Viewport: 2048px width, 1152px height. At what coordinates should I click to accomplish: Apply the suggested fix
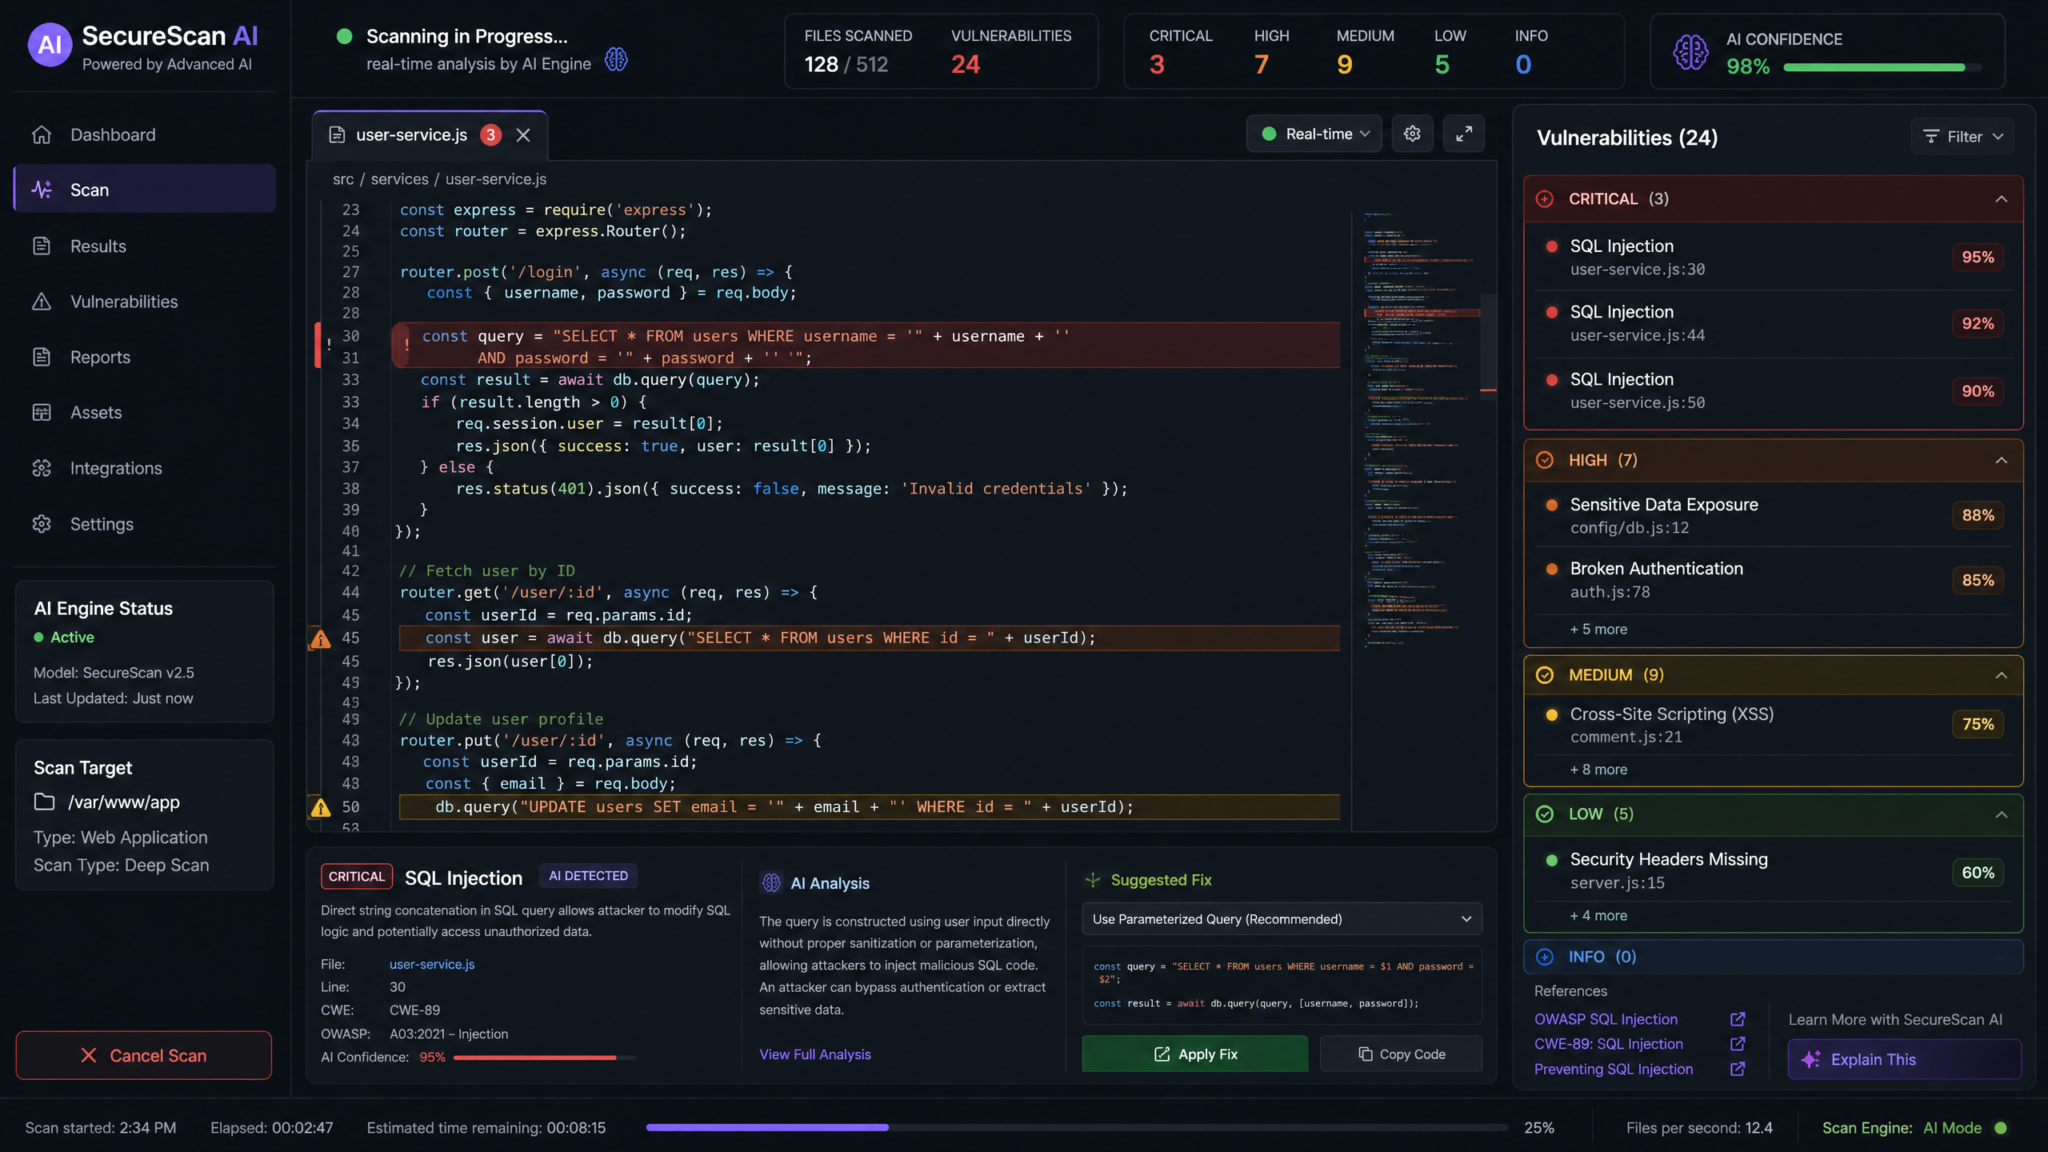pos(1195,1054)
